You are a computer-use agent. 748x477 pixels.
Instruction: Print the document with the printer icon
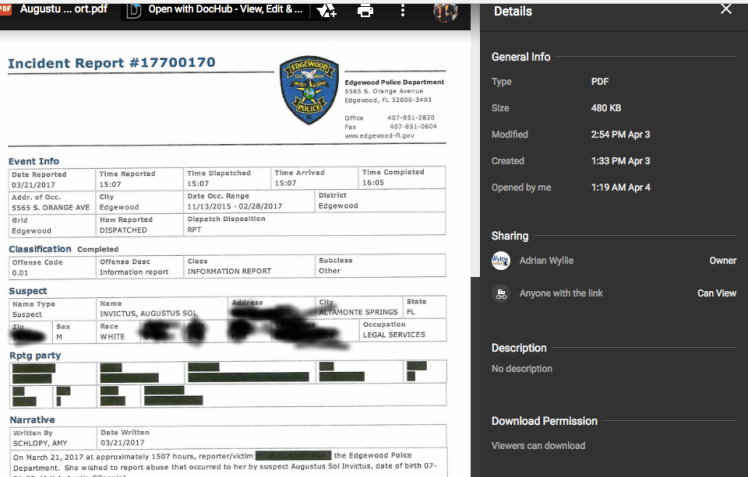[x=365, y=11]
